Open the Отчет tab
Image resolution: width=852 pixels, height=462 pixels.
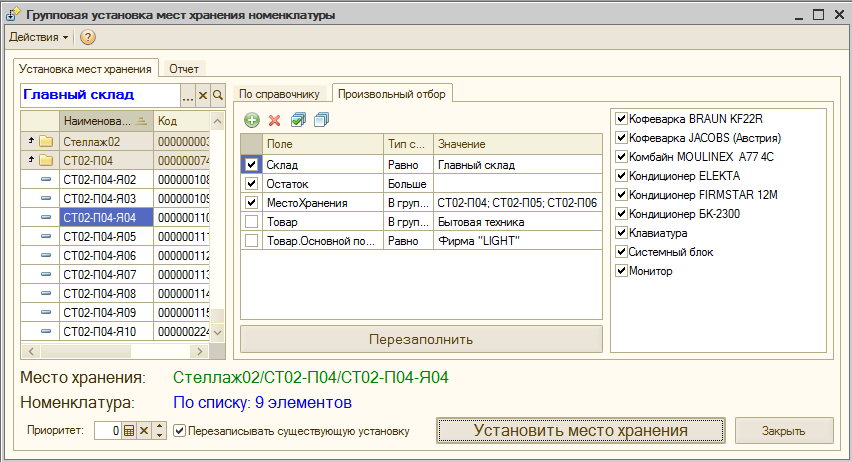click(184, 69)
